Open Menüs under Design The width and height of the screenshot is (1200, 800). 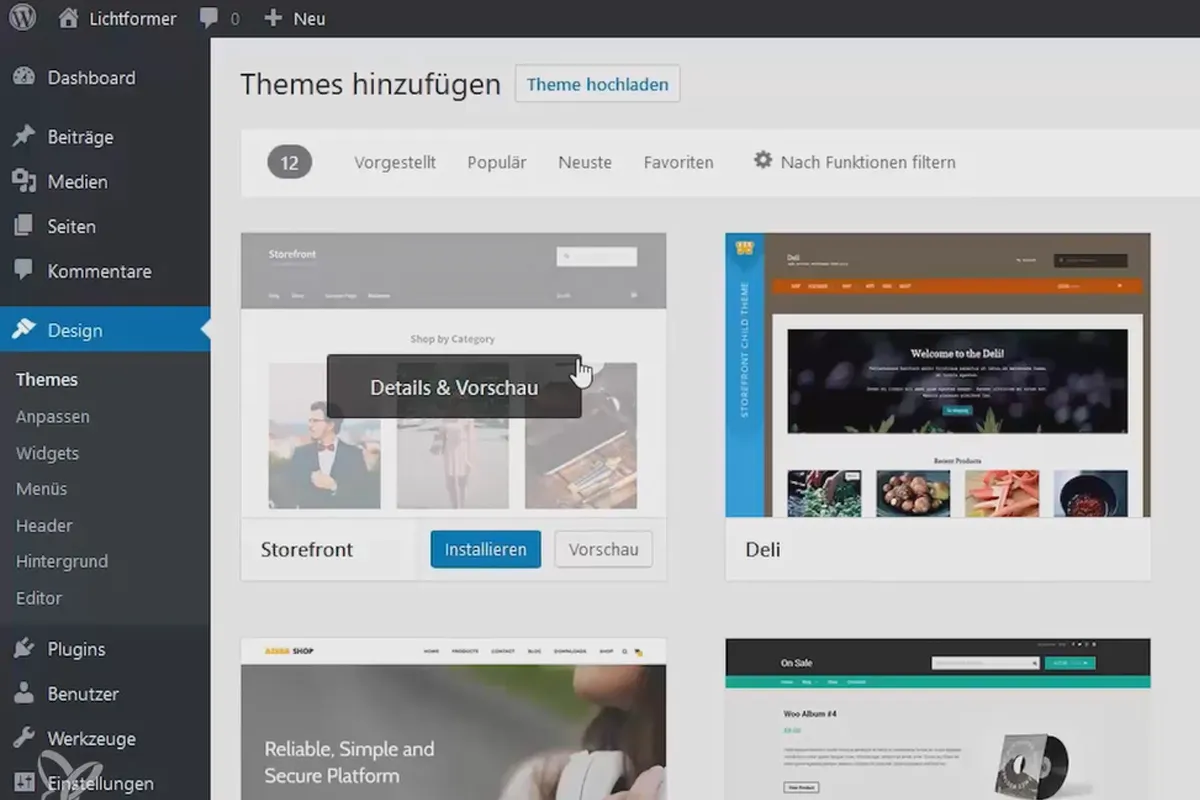click(42, 489)
